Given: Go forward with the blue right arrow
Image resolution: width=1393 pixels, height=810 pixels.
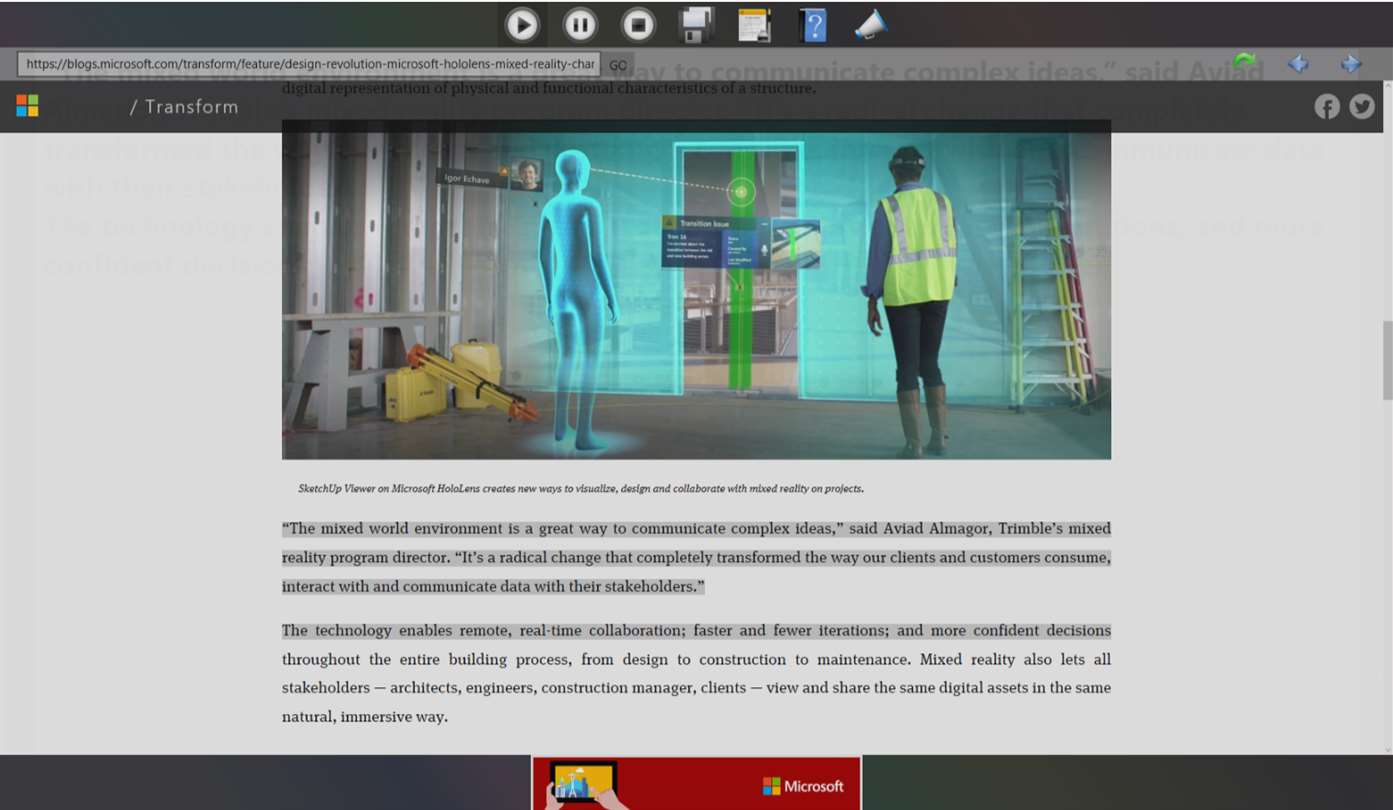Looking at the screenshot, I should 1351,64.
